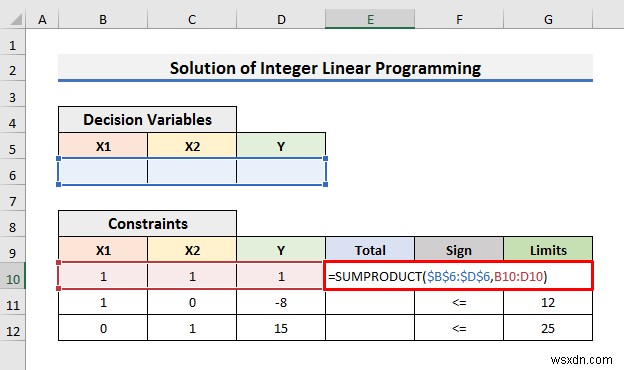
Task: Click empty Total cell in row 12
Action: pos(370,328)
